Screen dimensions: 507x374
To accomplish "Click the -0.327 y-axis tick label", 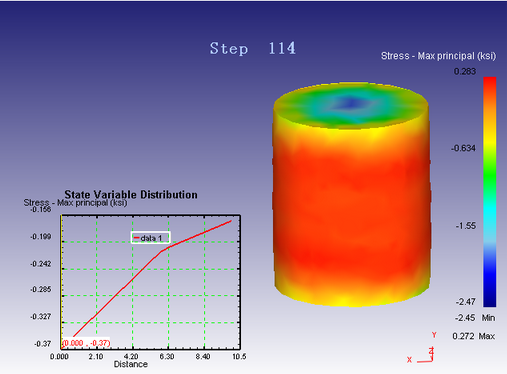I will tap(41, 316).
